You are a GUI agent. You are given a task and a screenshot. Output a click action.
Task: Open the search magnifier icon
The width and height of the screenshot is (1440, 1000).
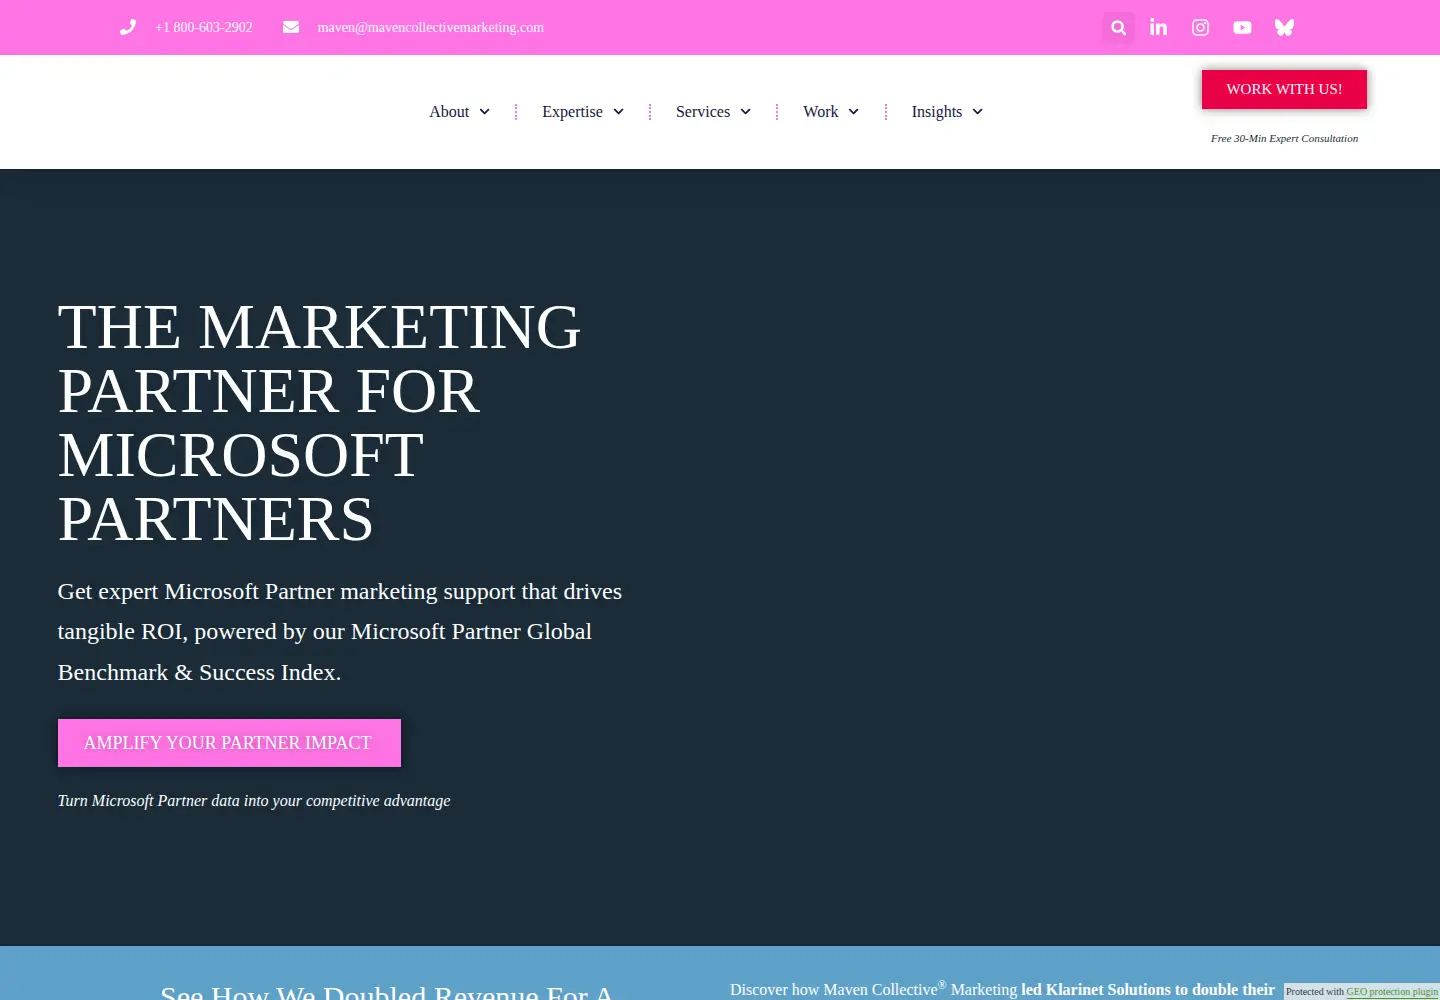tap(1119, 28)
